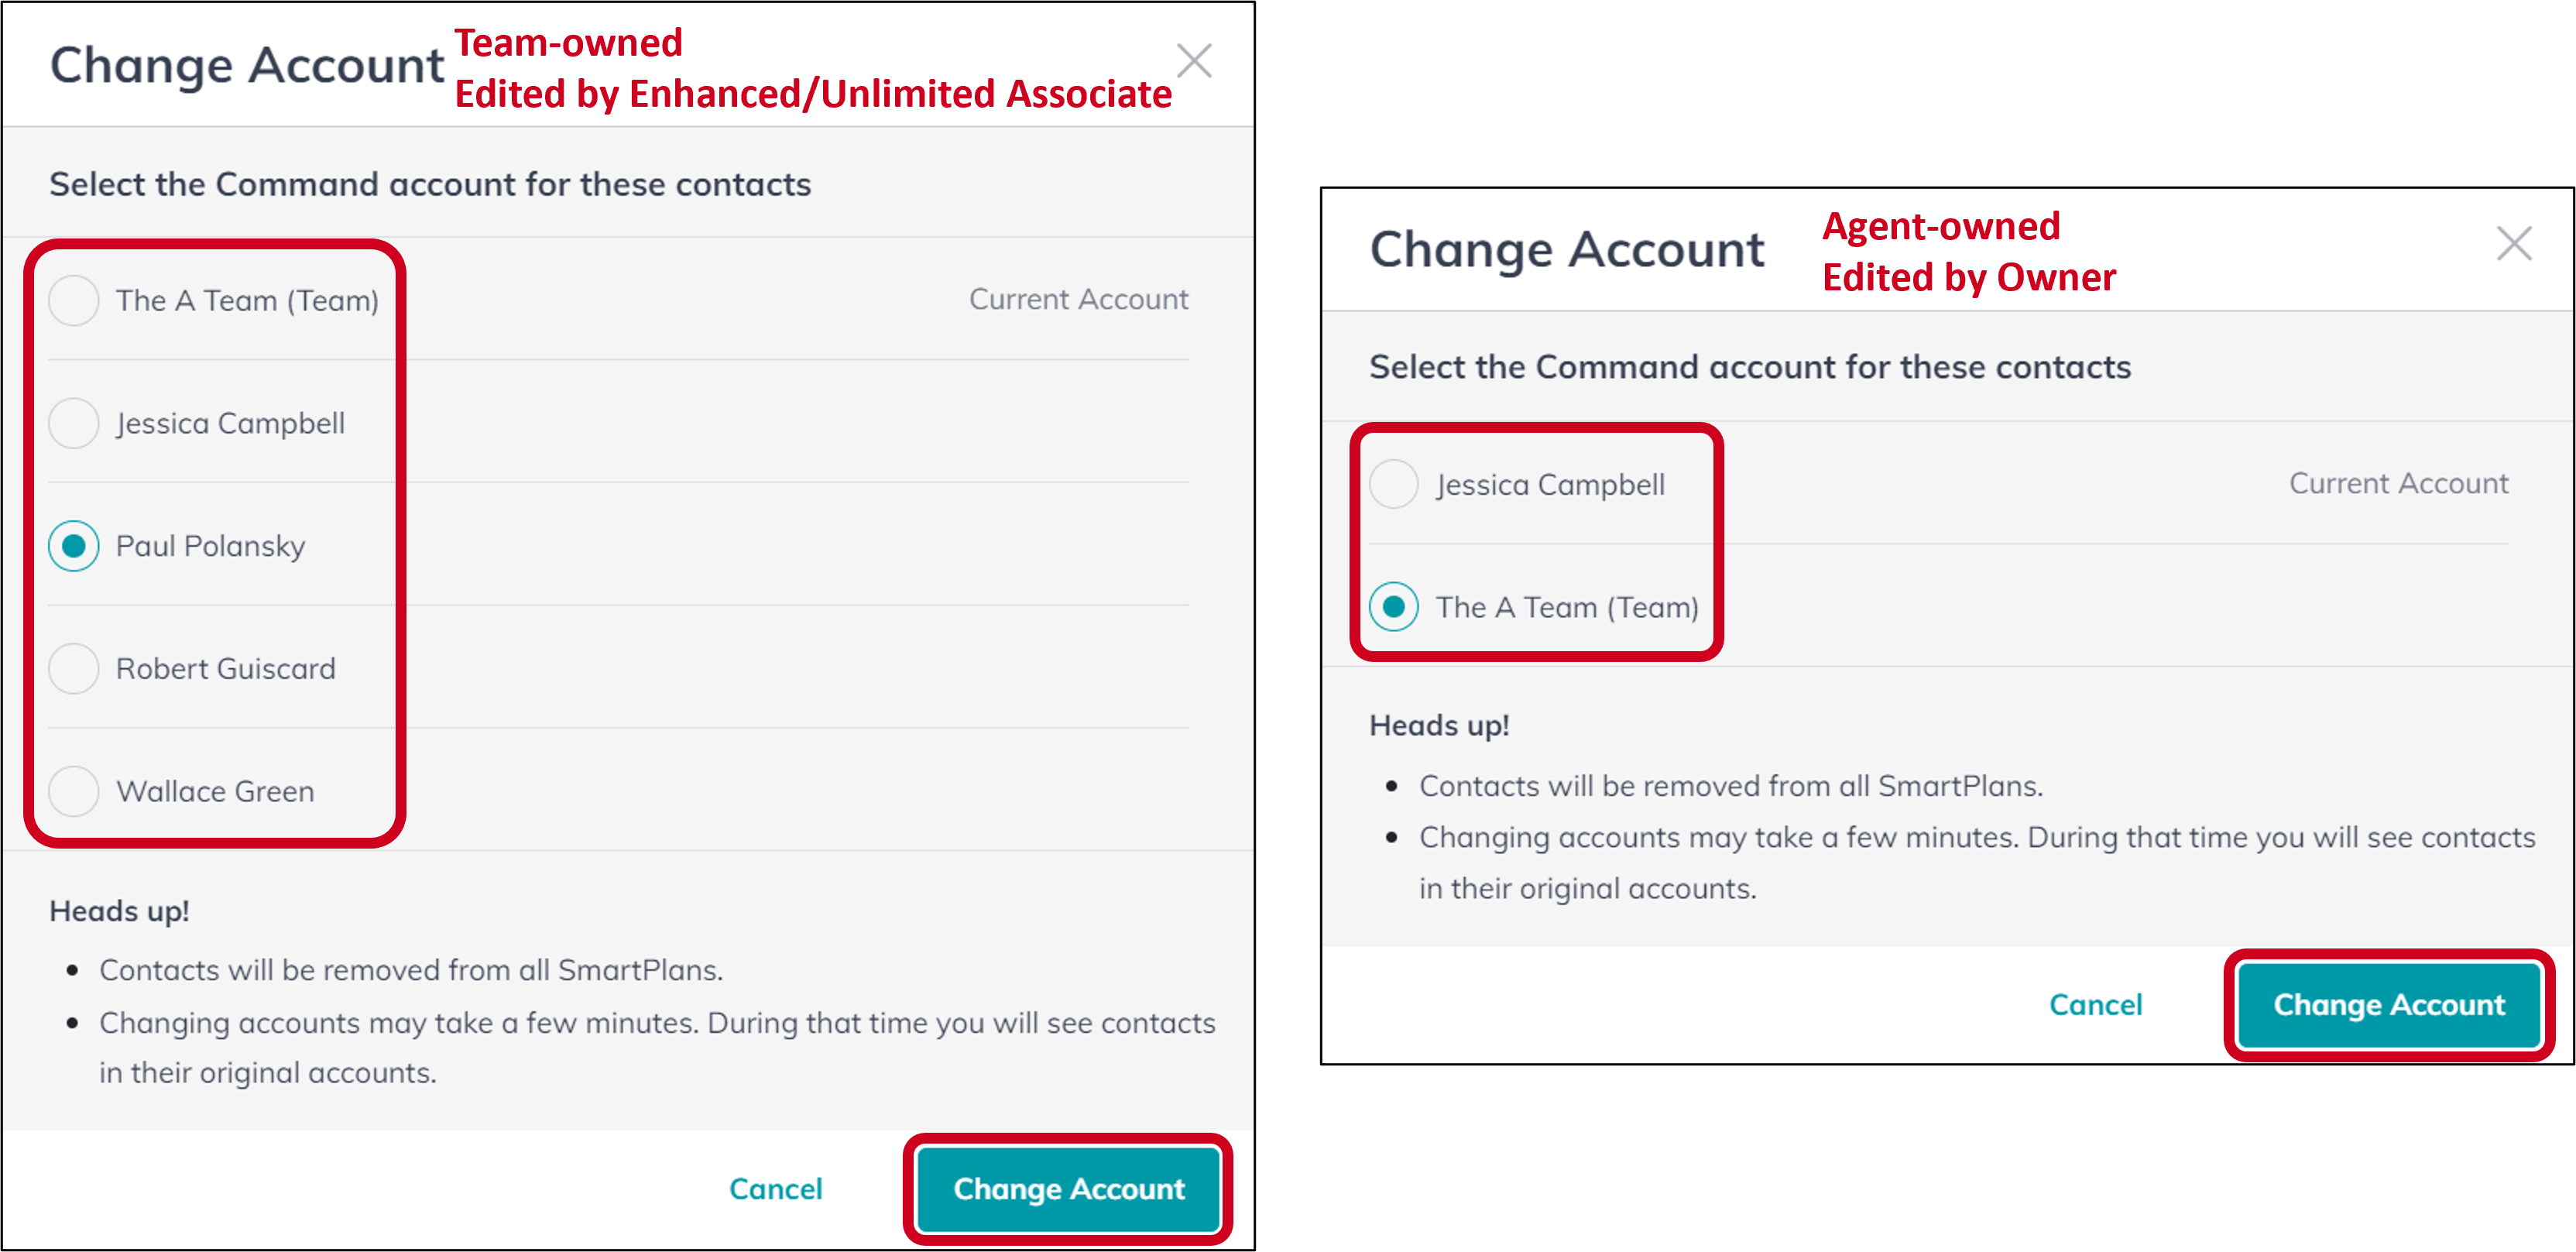Viewport: 2576px width, 1252px height.
Task: Click the Heads up! heading on the right
Action: [1439, 725]
